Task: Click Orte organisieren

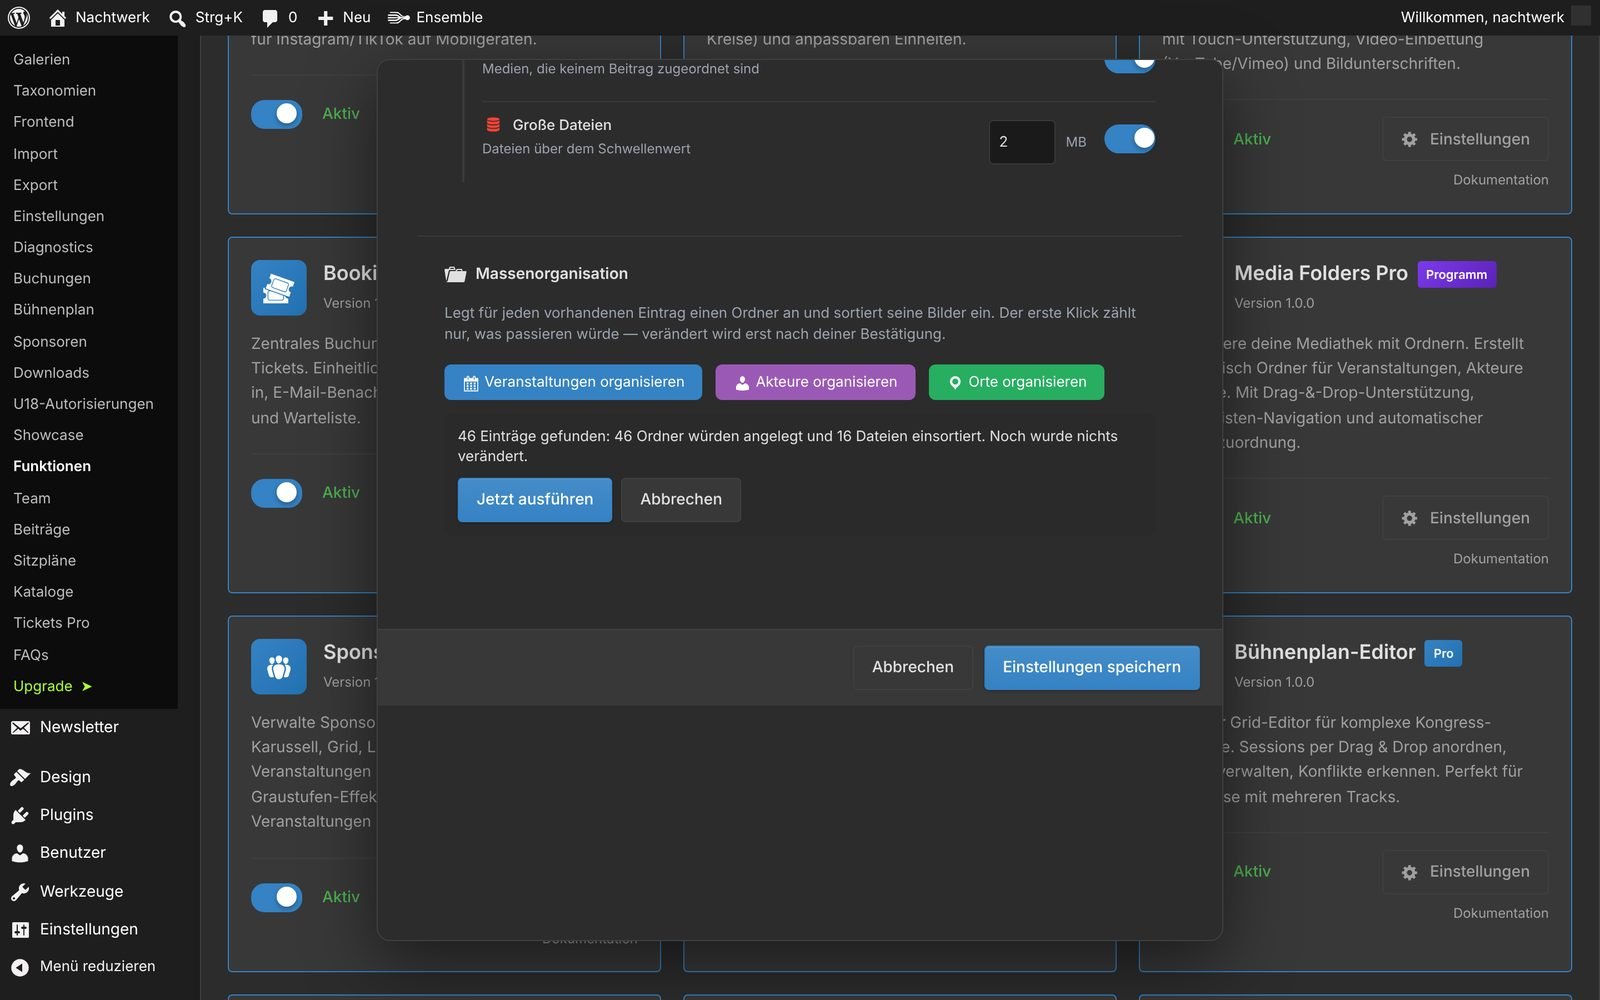Action: pos(1016,382)
